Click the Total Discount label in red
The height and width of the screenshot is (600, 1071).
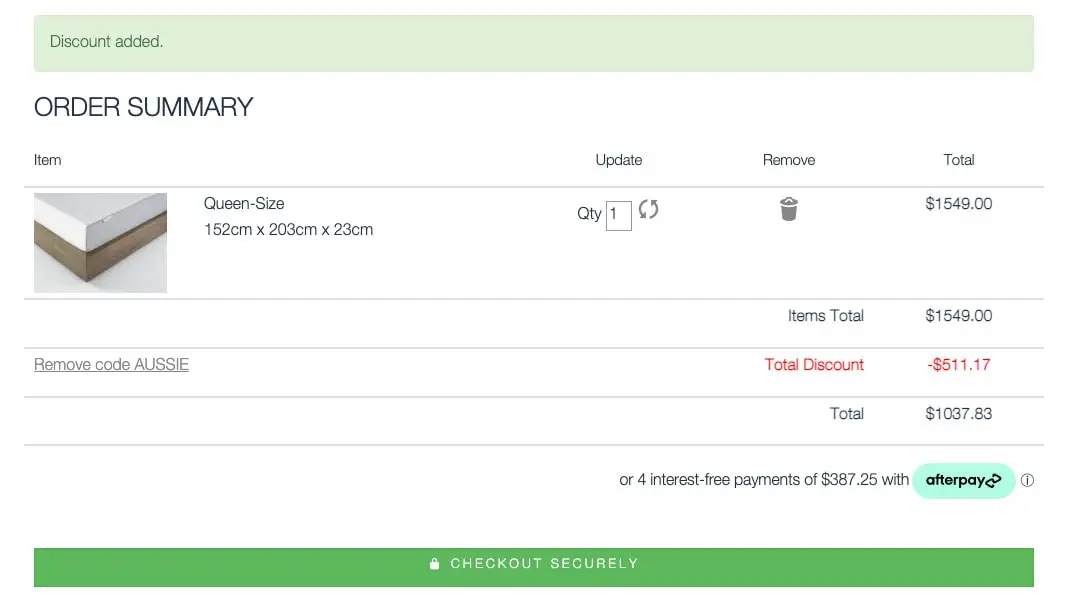click(814, 364)
